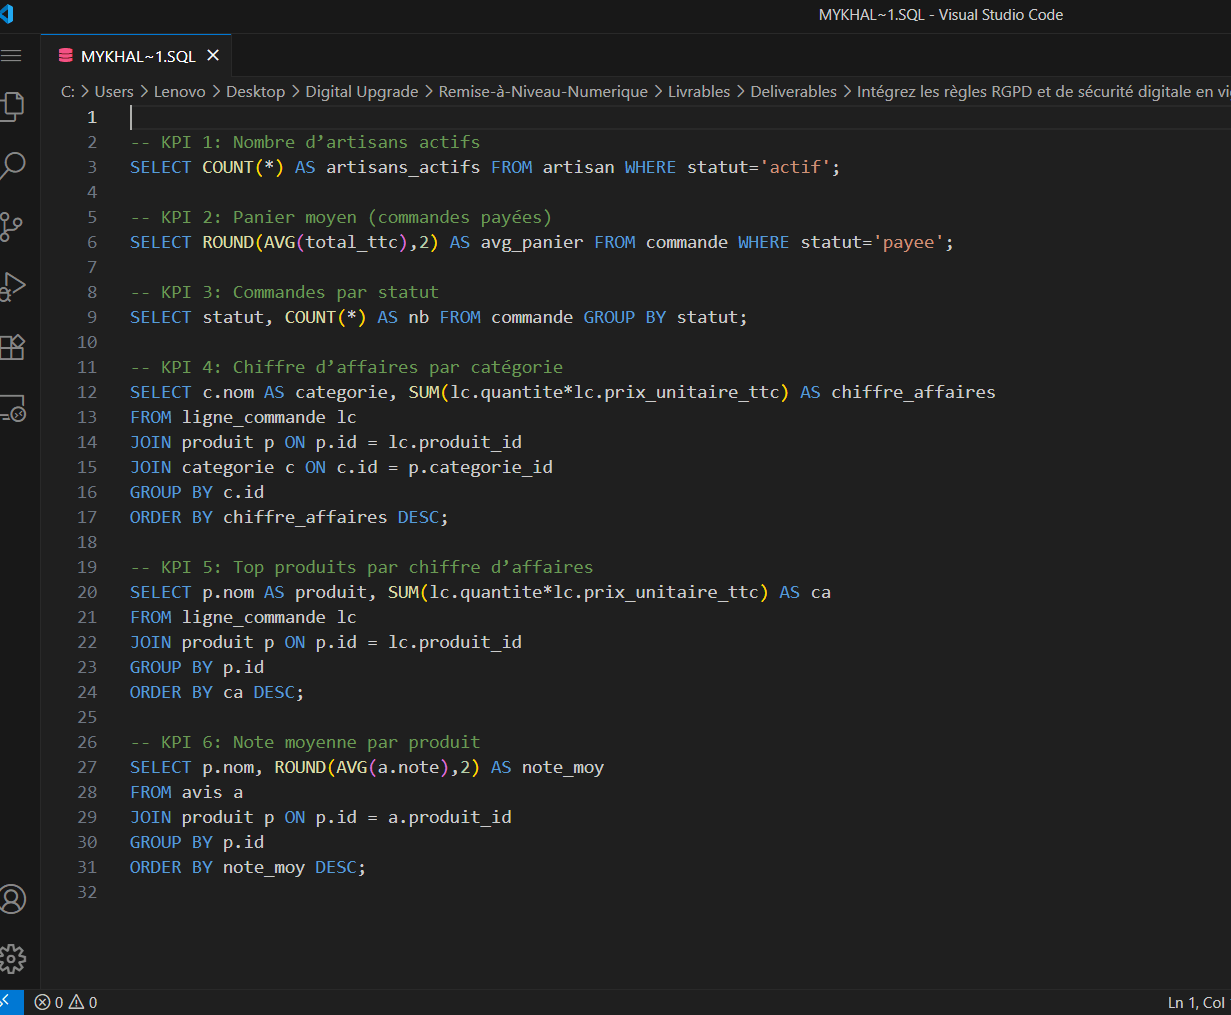Screen dimensions: 1231x1015
Task: Click line number 3 in the gutter
Action: tap(92, 167)
